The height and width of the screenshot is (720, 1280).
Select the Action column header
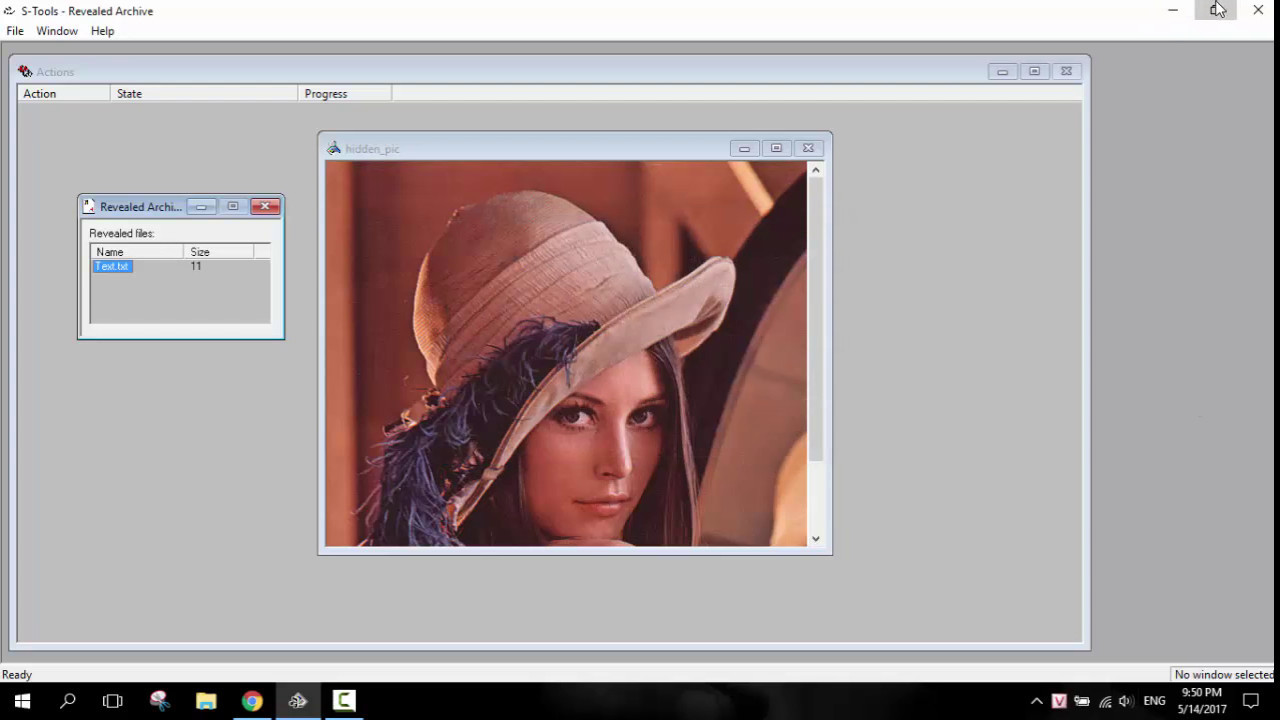pos(64,94)
